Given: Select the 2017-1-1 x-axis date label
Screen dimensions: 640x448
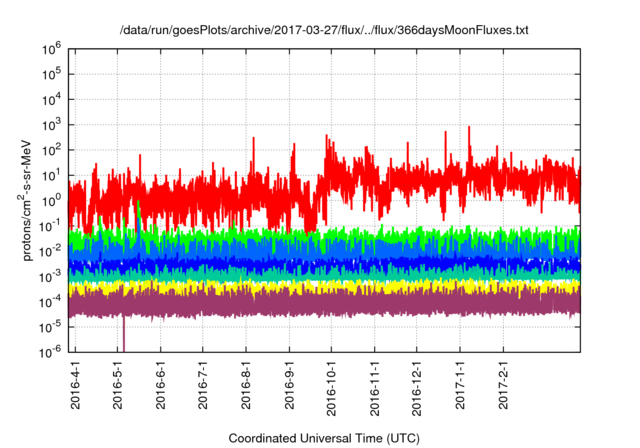Looking at the screenshot, I should 459,383.
